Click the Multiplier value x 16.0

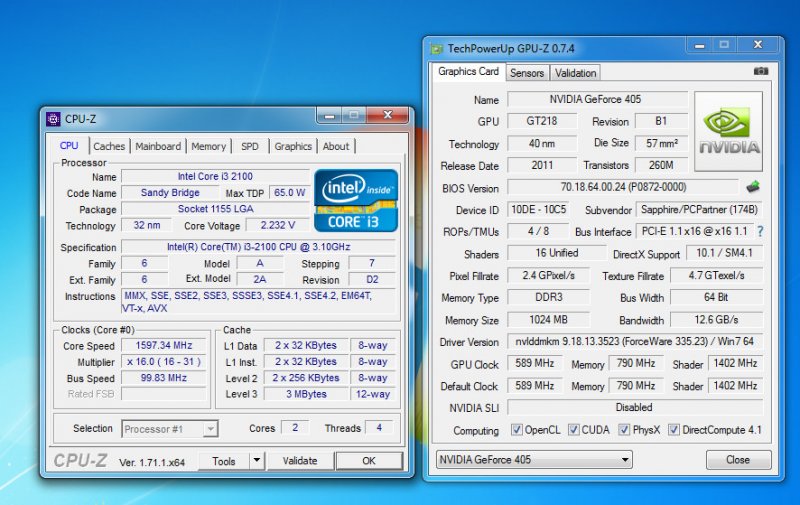pos(164,362)
